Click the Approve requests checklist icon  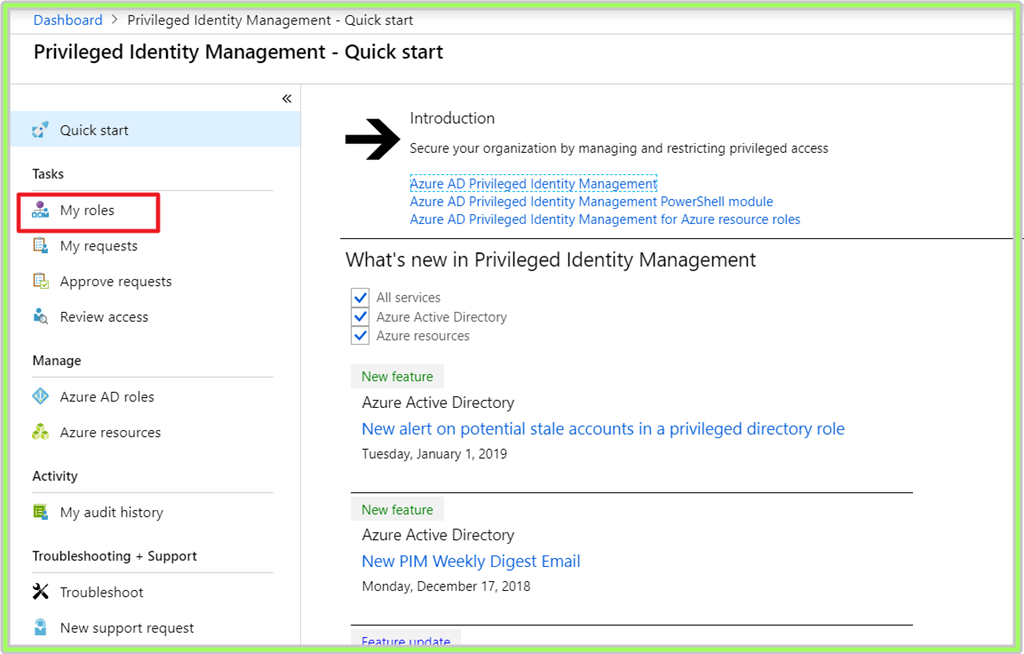pyautogui.click(x=40, y=281)
